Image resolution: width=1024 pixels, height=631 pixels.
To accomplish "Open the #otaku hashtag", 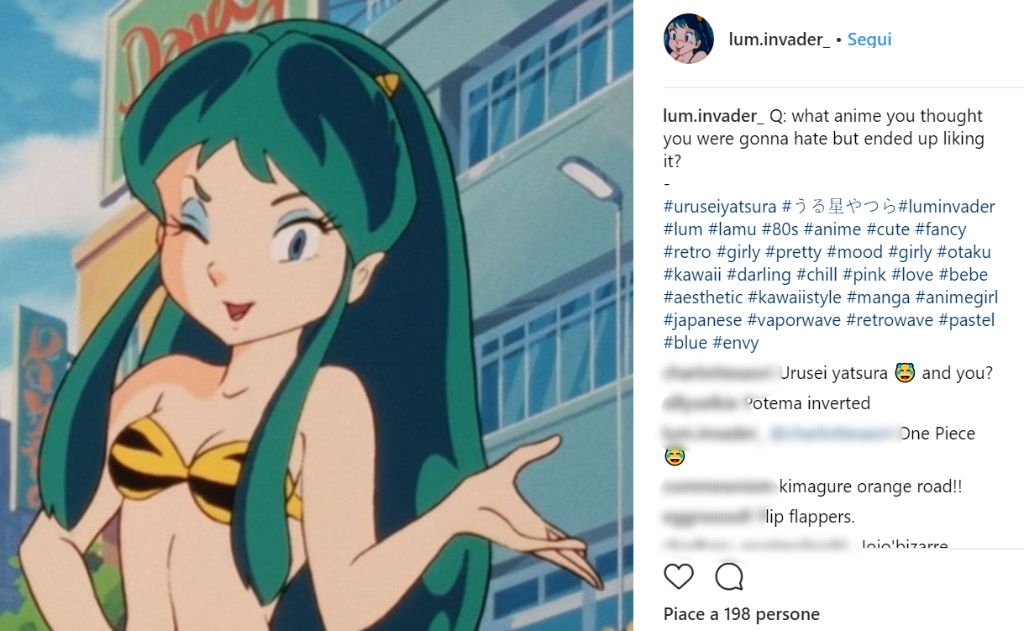I will (x=964, y=252).
